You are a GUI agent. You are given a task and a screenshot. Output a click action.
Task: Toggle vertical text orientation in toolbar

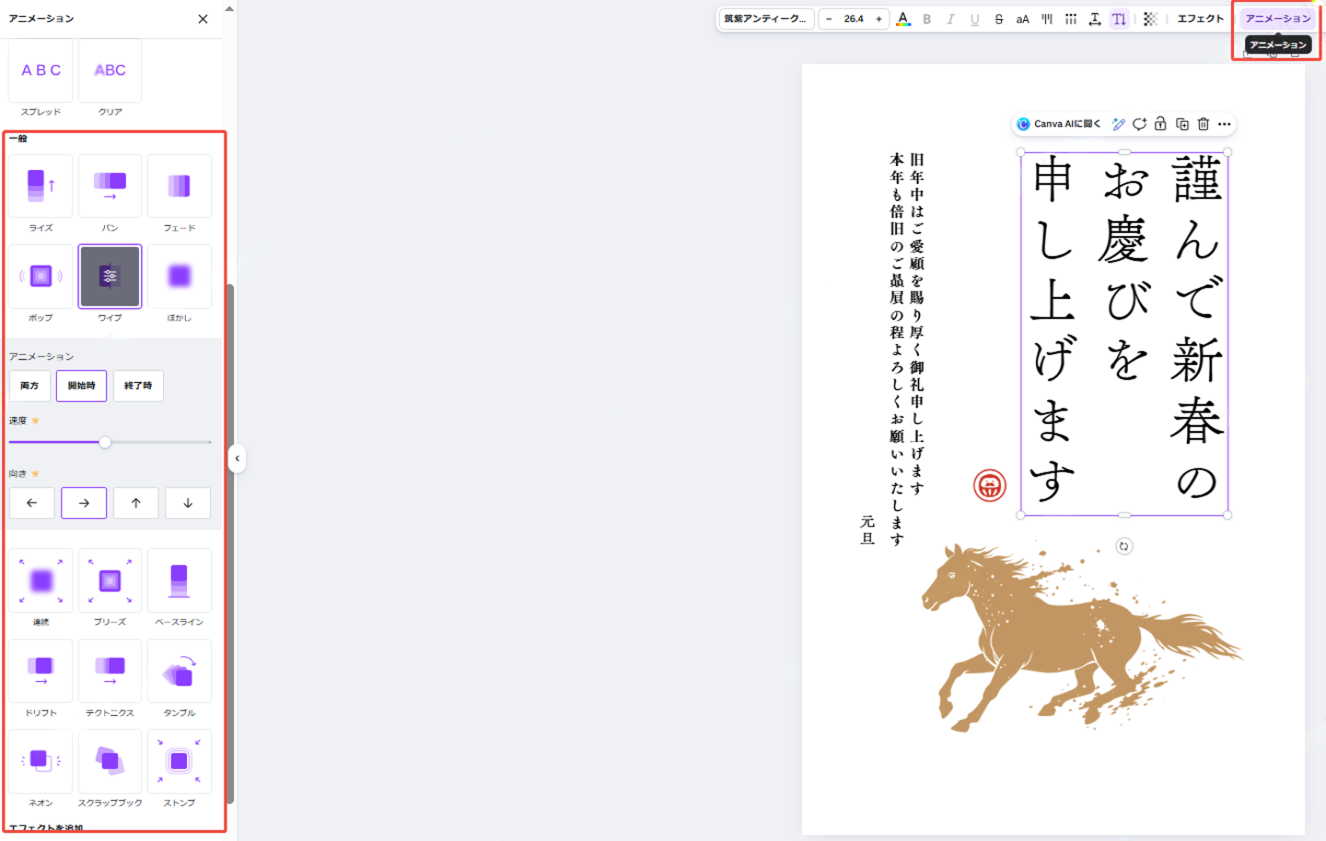point(1119,18)
